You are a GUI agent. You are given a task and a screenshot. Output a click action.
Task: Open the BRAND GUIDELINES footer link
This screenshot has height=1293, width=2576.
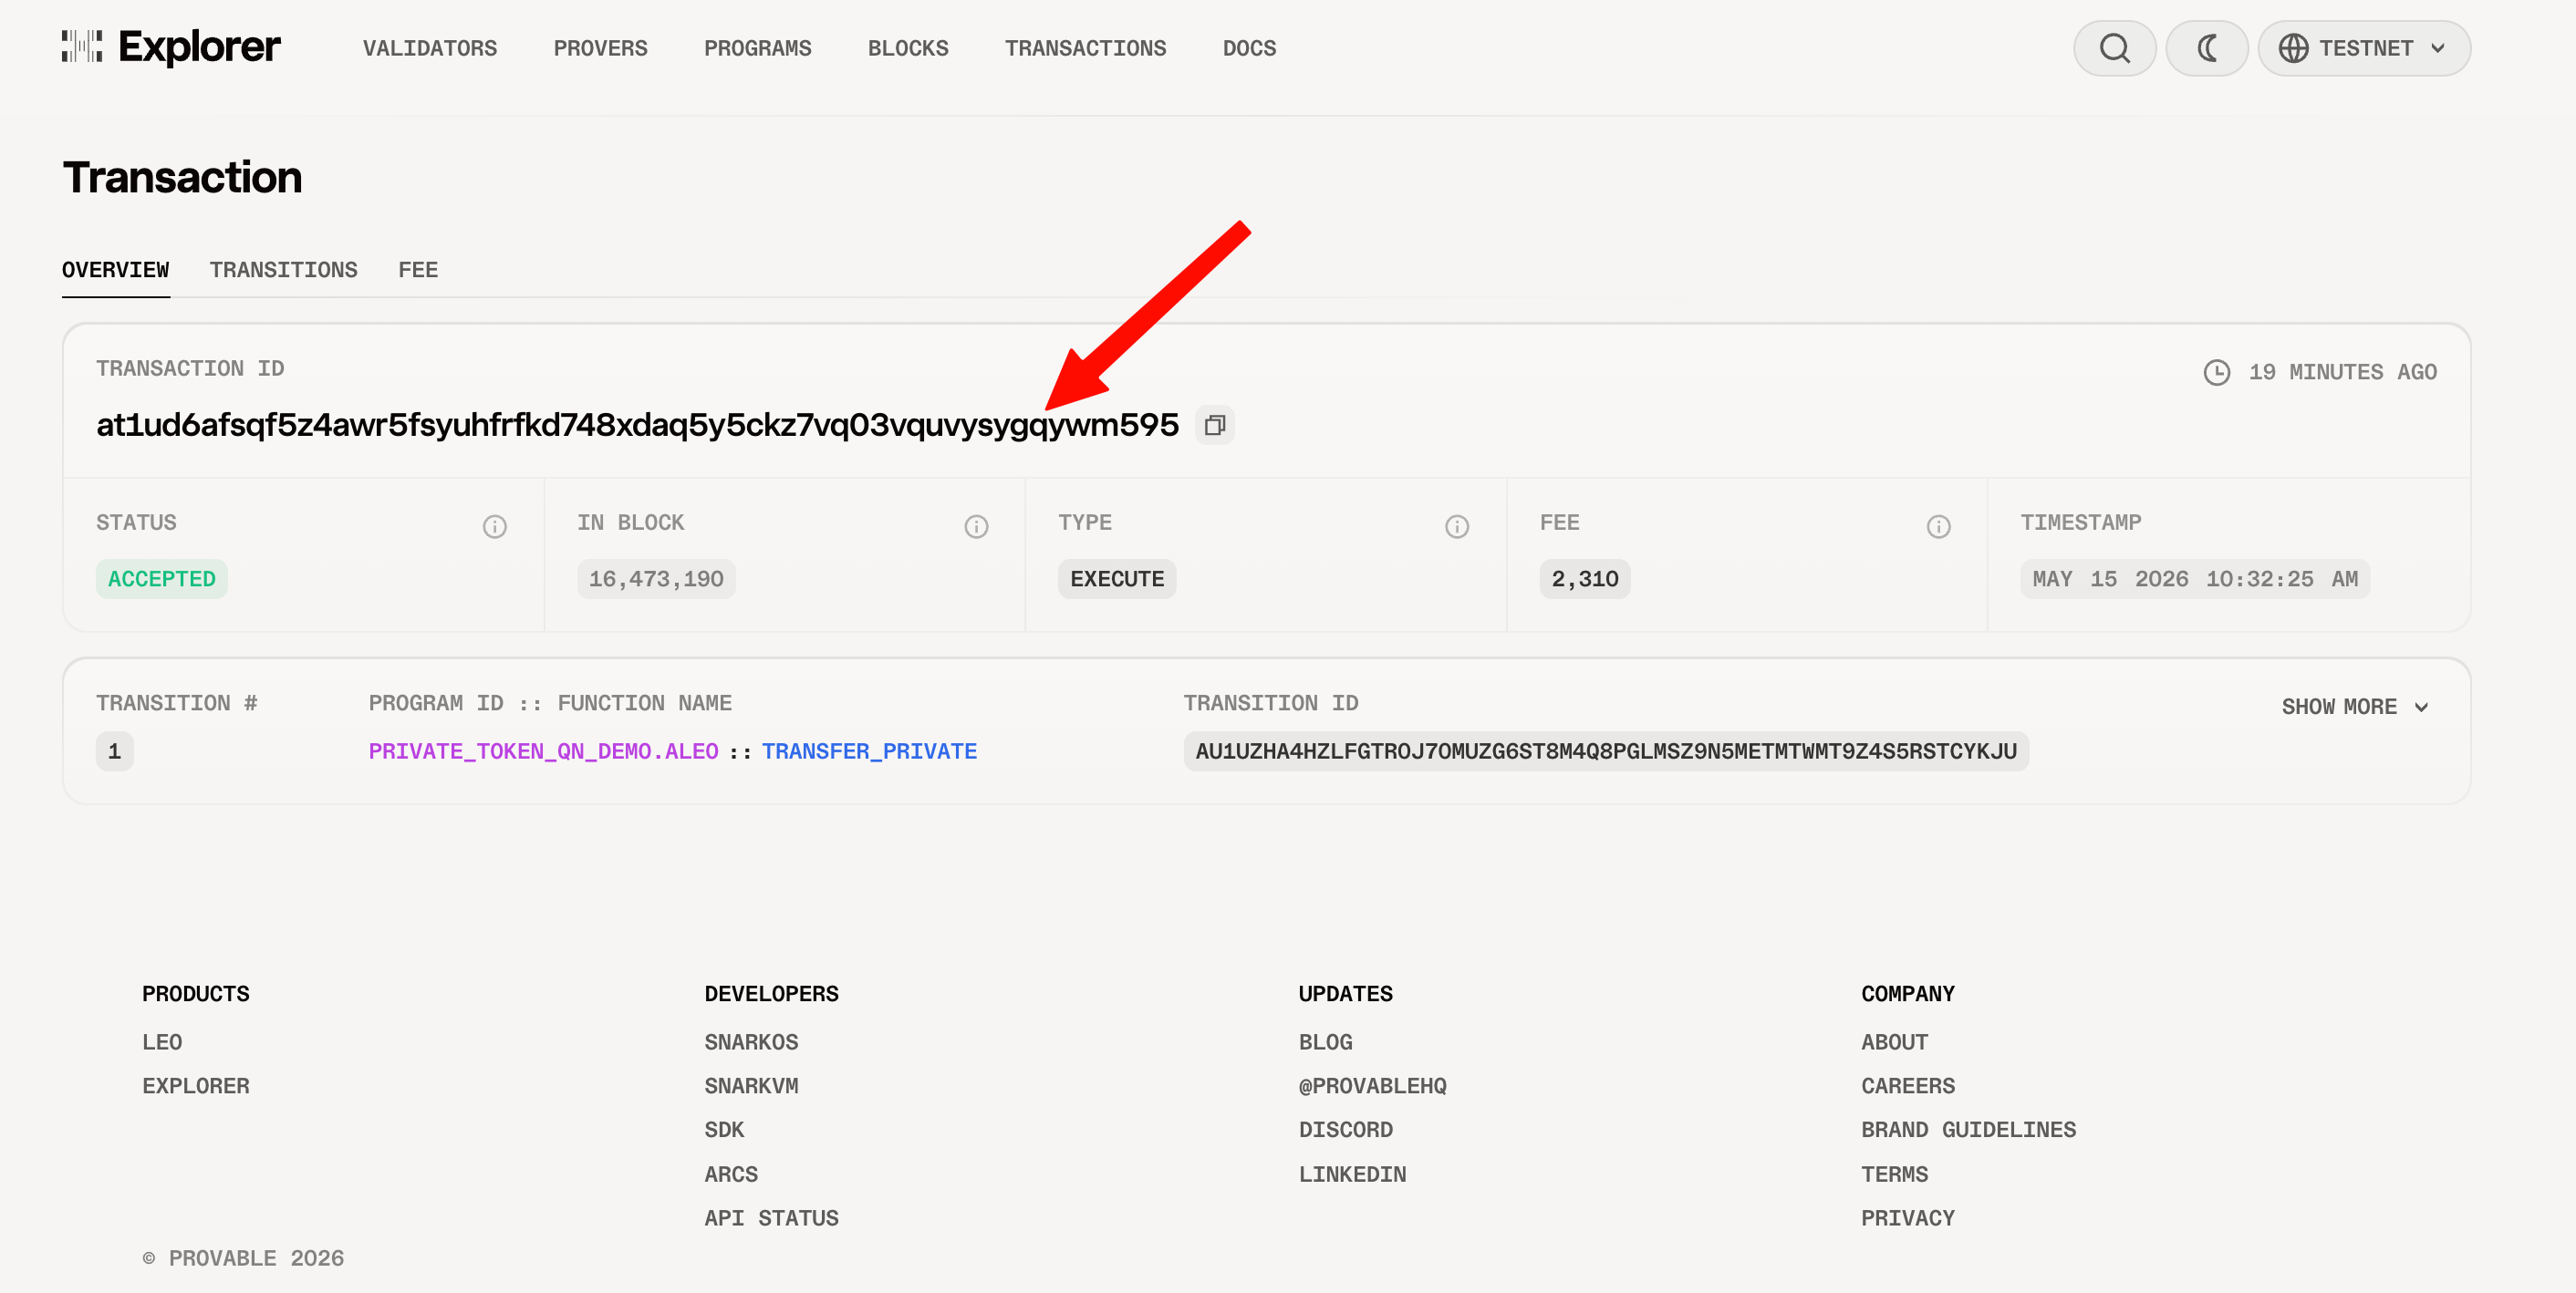tap(1968, 1130)
